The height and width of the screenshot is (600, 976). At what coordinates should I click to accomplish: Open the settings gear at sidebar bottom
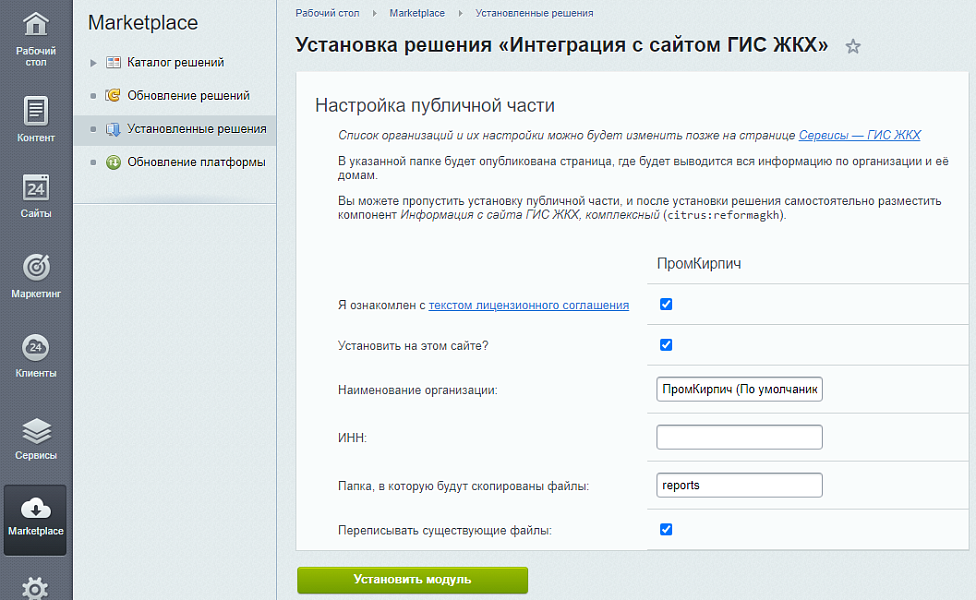click(x=35, y=590)
